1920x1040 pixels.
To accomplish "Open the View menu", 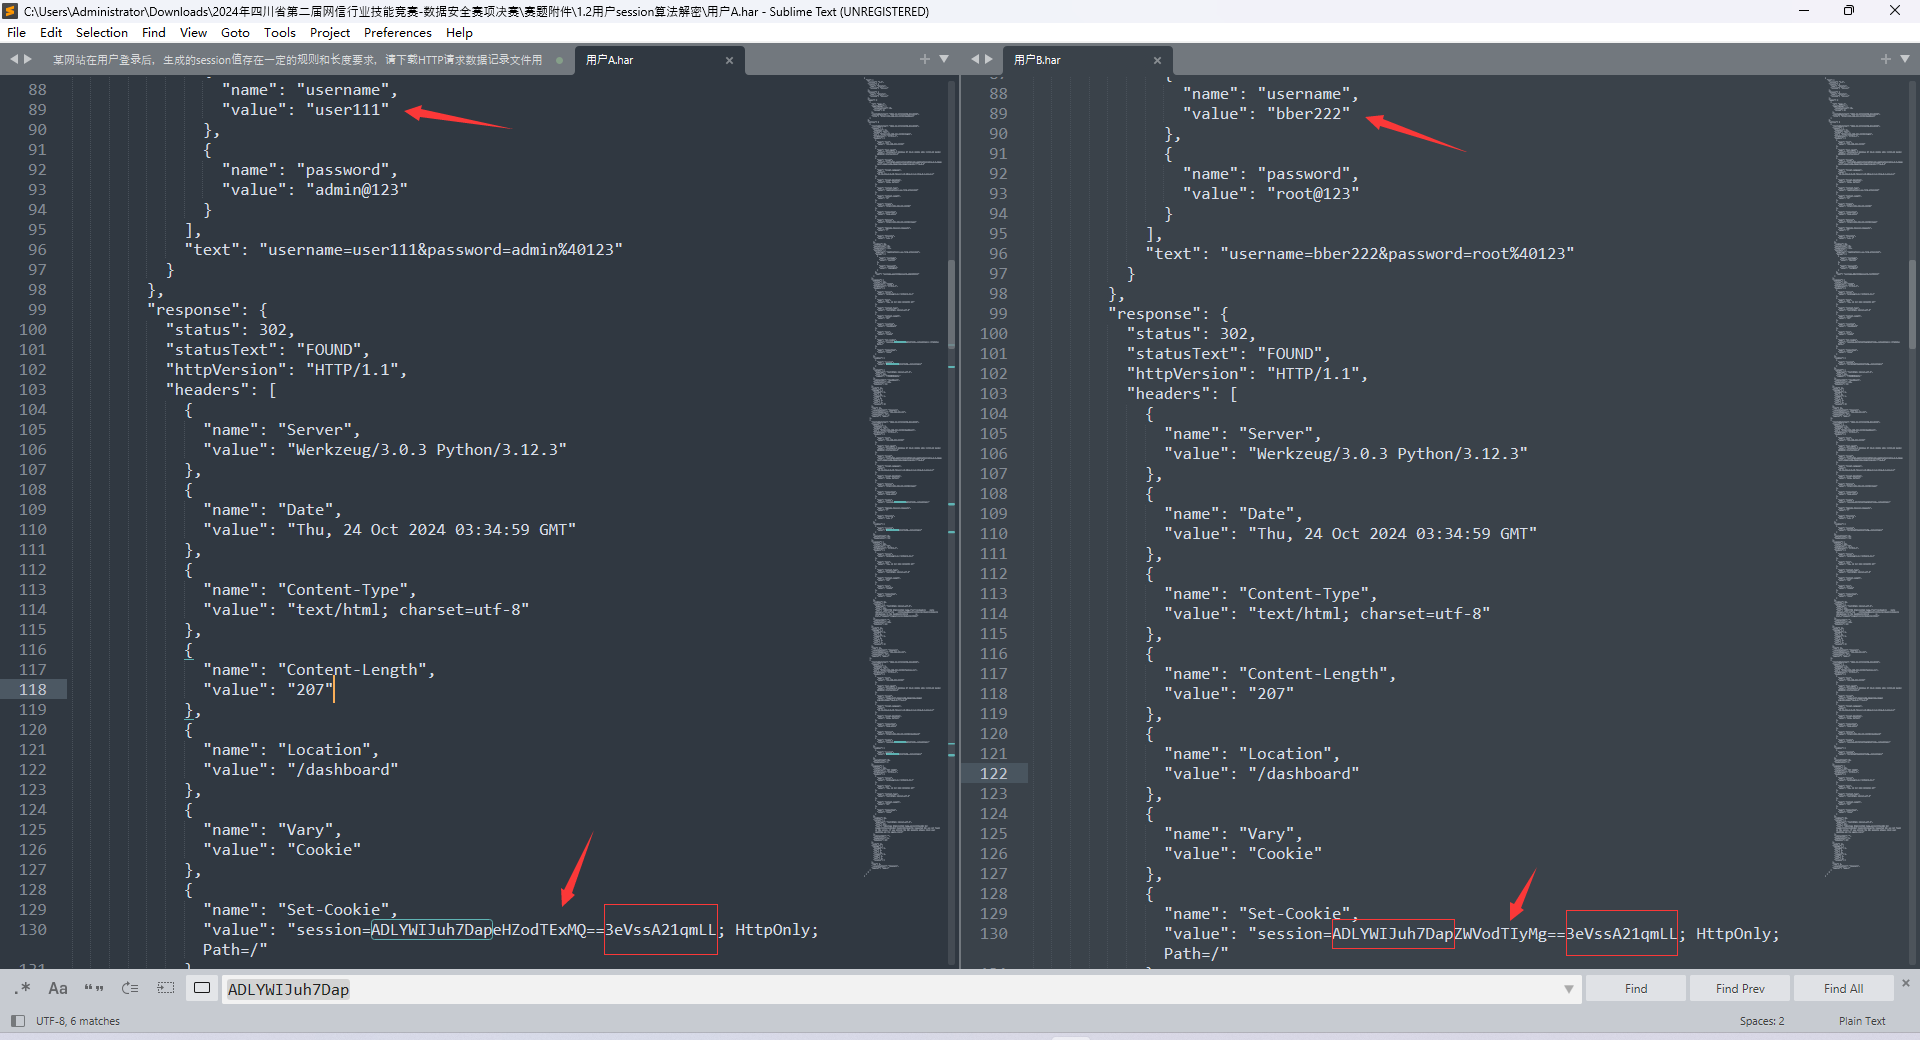I will coord(193,33).
